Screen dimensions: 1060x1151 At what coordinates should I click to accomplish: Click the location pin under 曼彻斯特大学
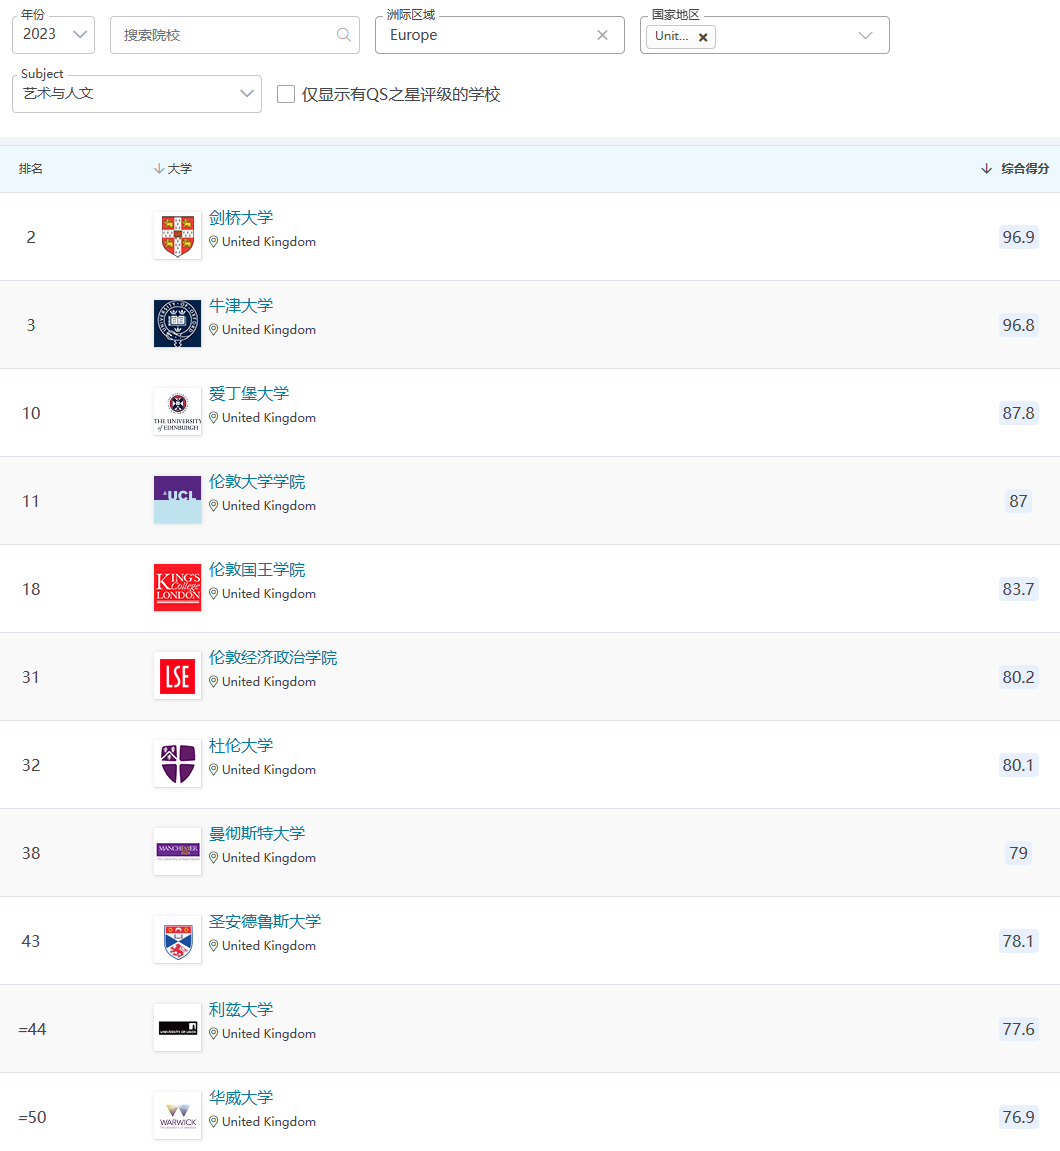(214, 858)
